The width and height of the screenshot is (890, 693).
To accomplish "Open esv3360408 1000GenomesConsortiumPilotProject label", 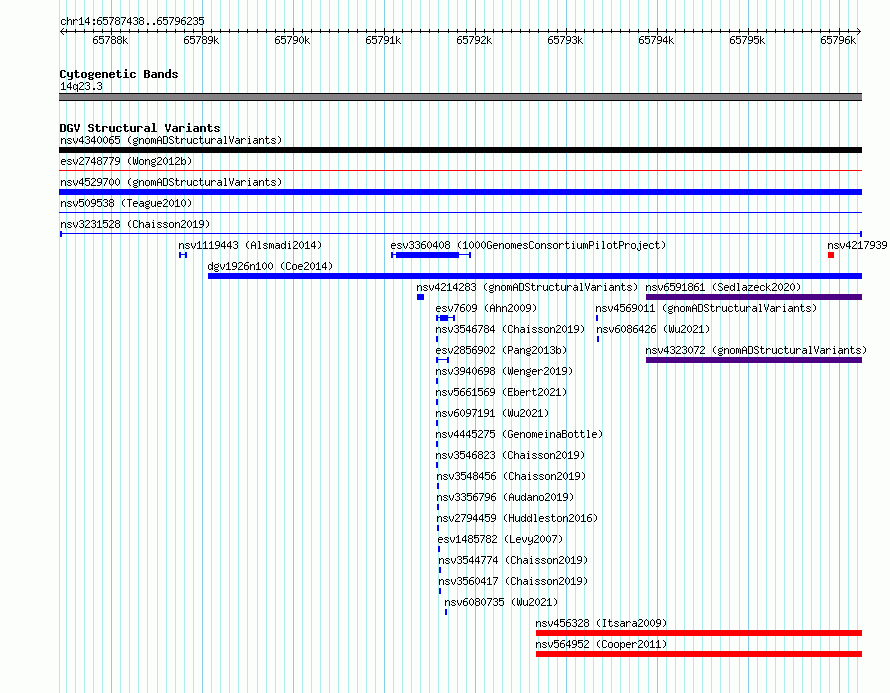I will [x=528, y=245].
